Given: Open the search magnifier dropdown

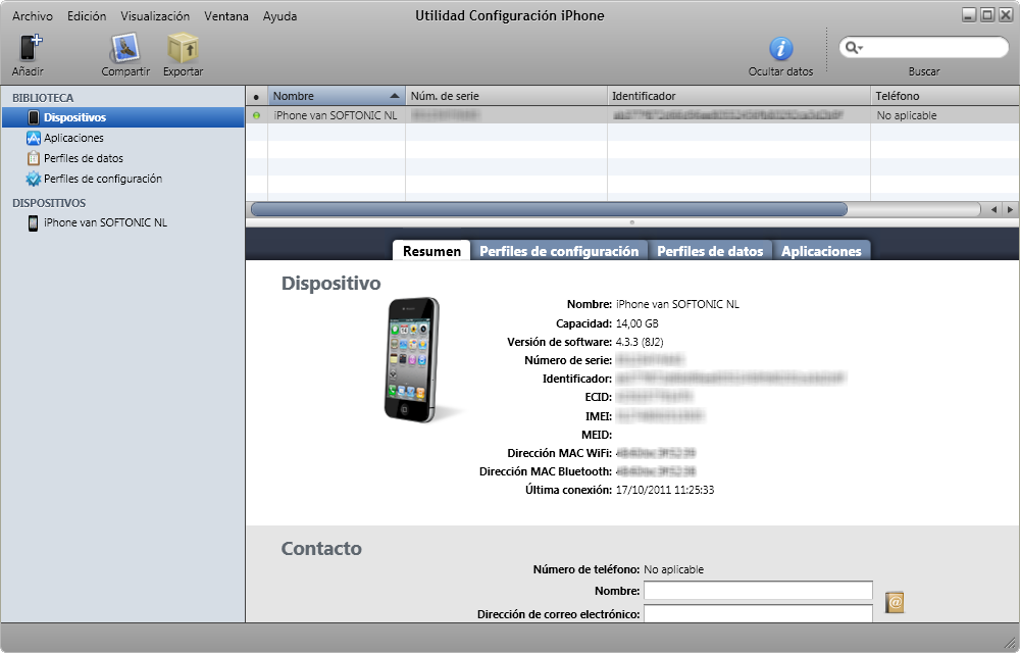Looking at the screenshot, I should coord(853,47).
